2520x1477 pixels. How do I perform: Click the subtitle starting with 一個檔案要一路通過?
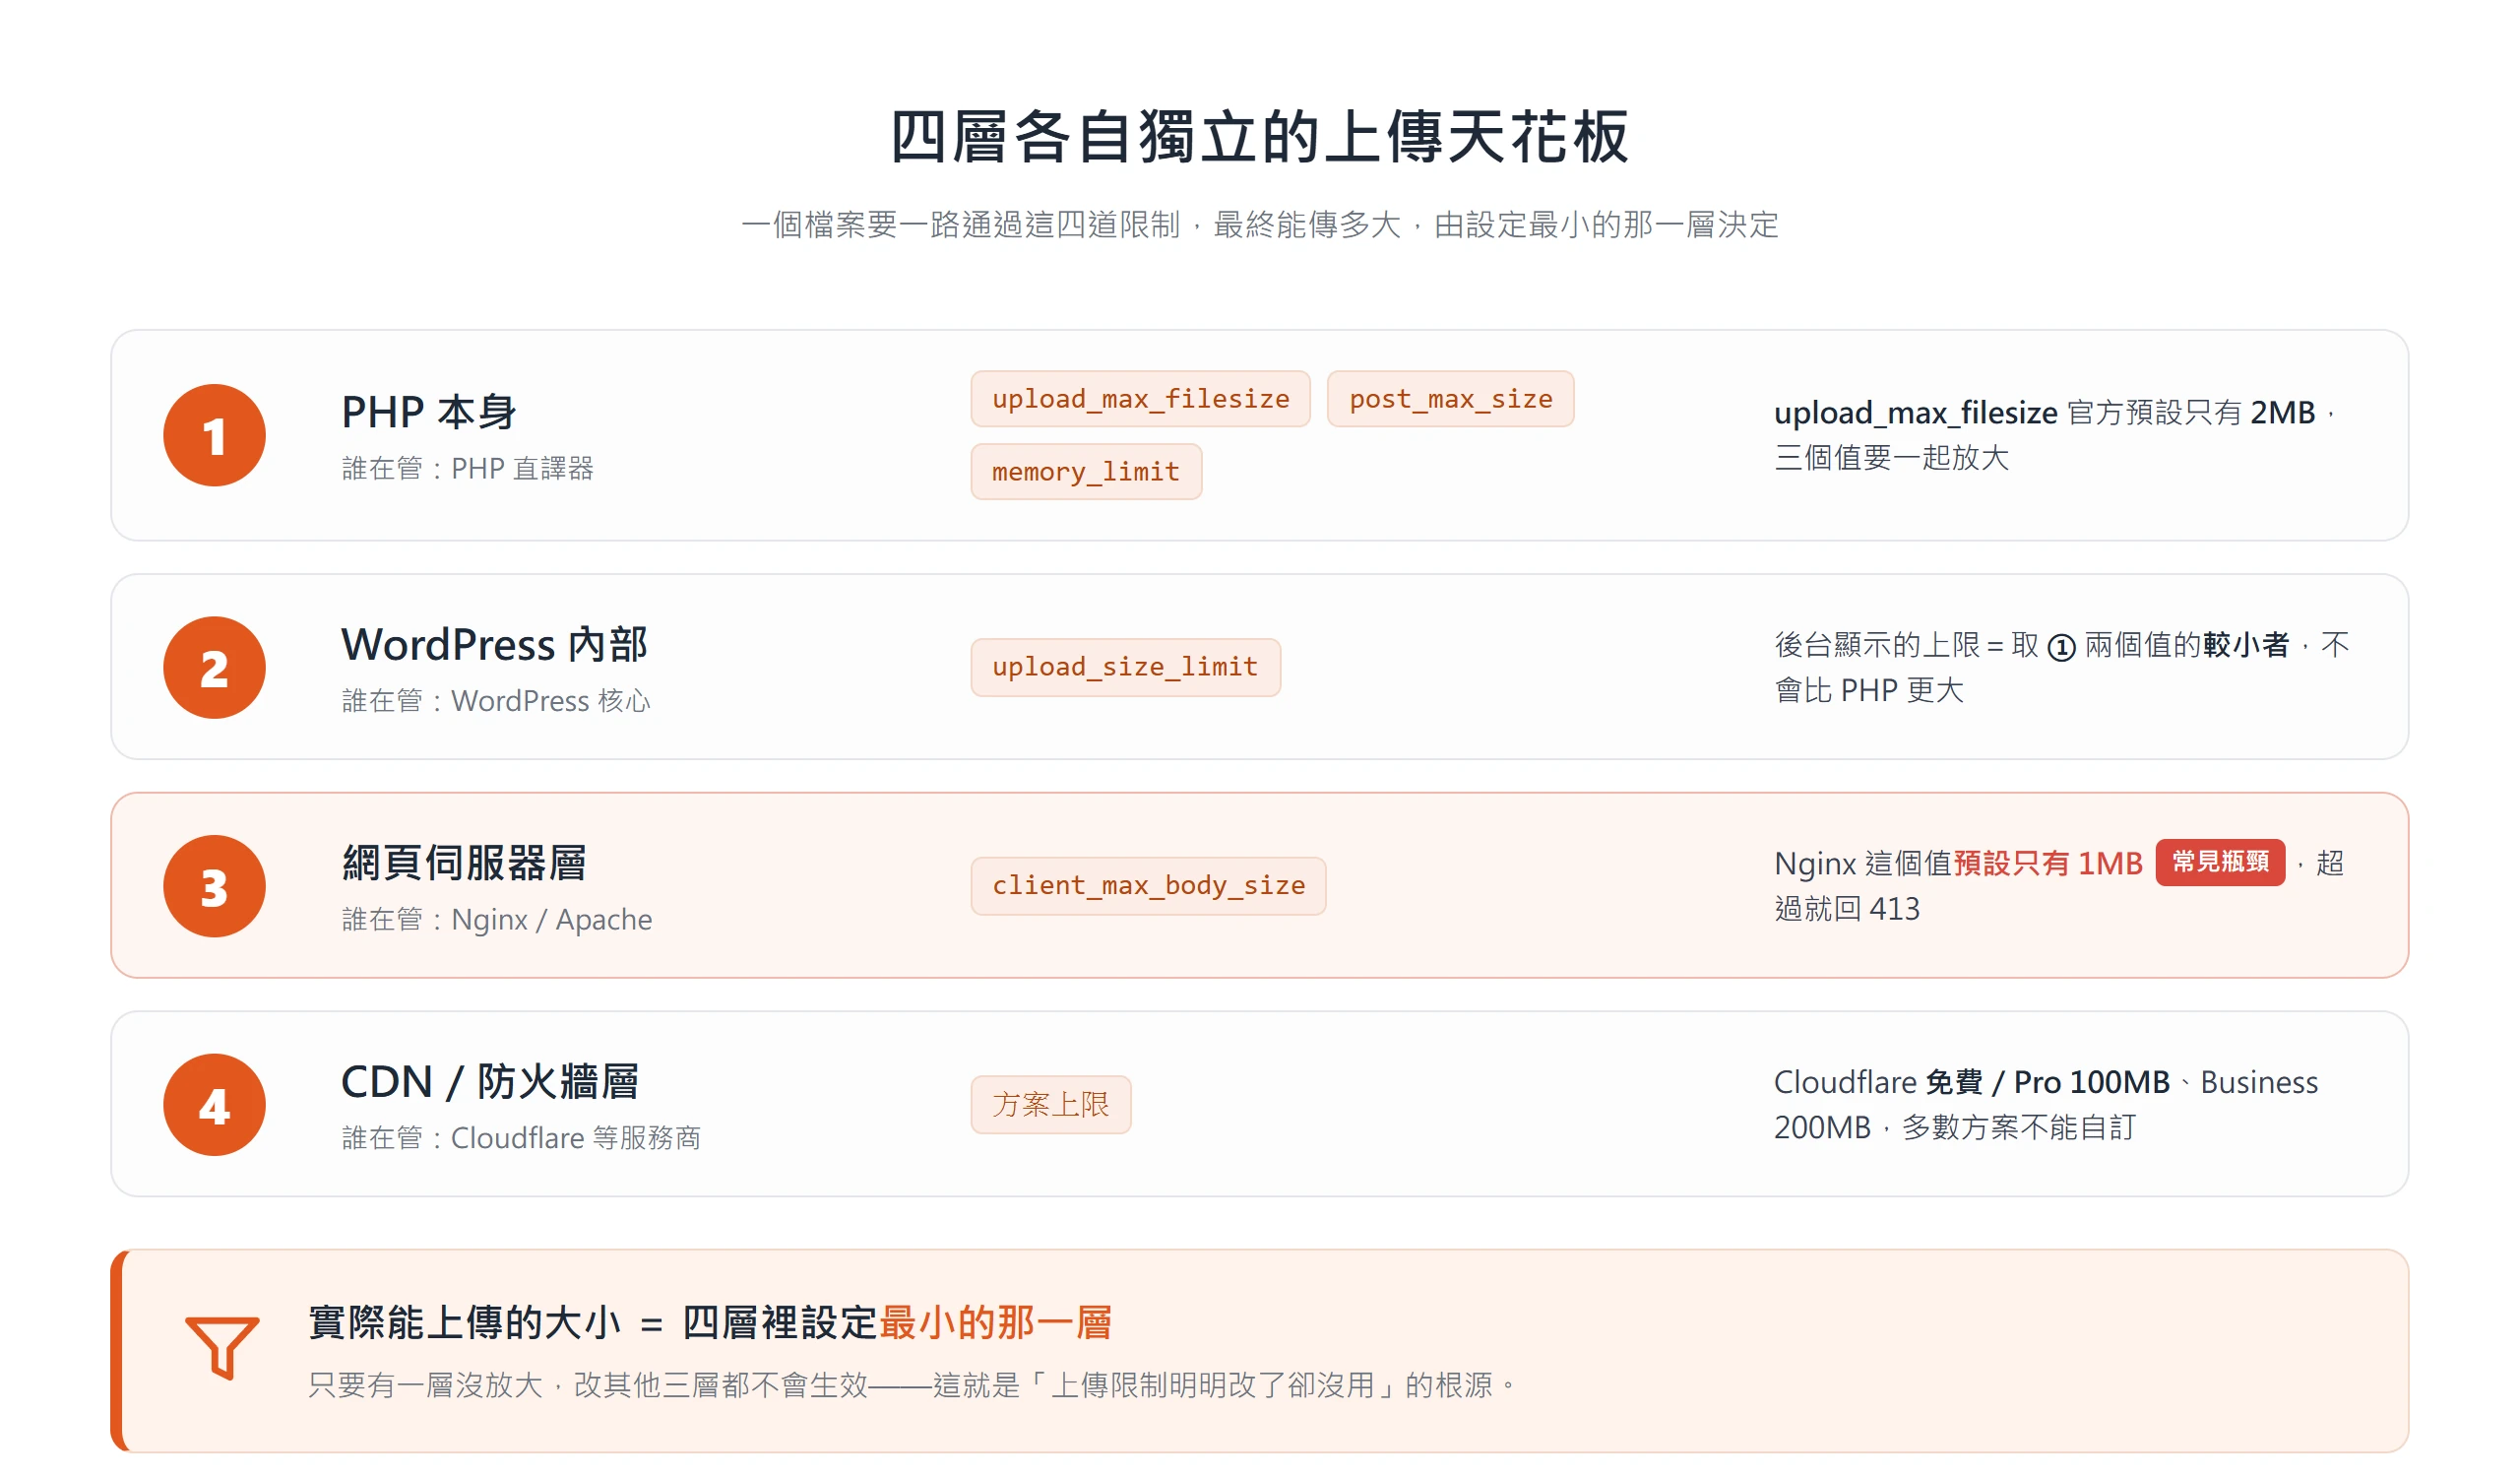(x=1260, y=225)
